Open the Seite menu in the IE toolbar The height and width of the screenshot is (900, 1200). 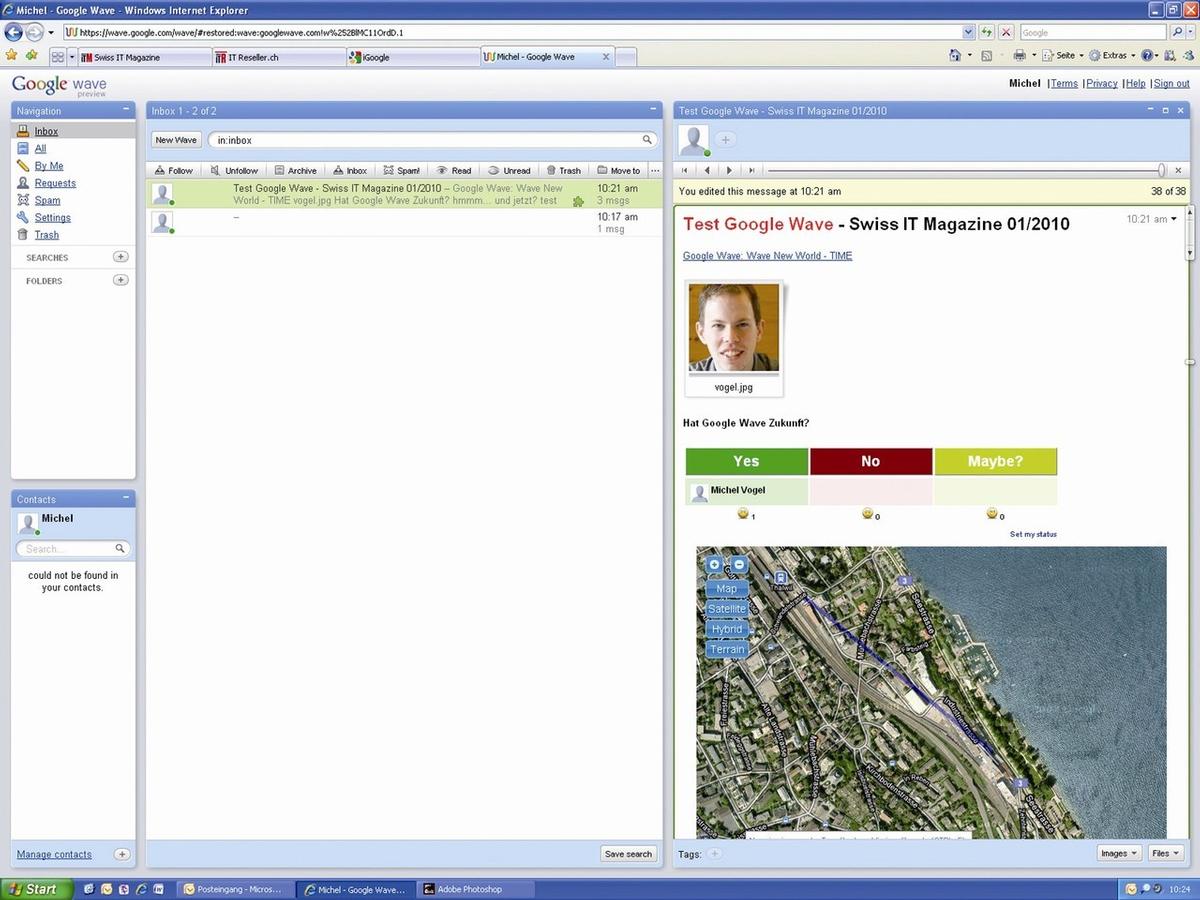[1063, 56]
